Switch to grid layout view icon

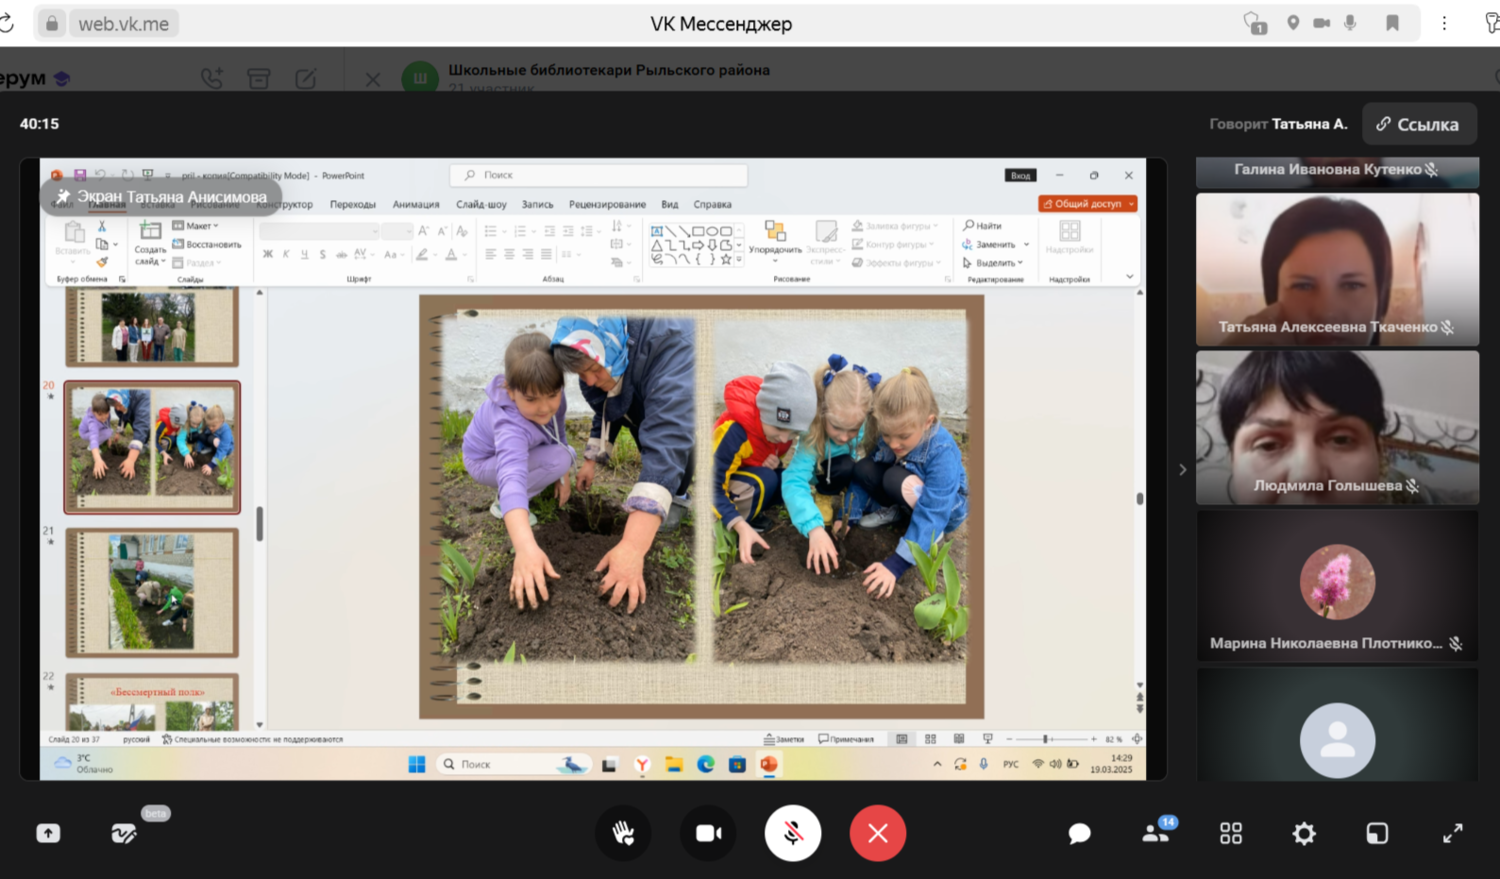coord(1231,833)
